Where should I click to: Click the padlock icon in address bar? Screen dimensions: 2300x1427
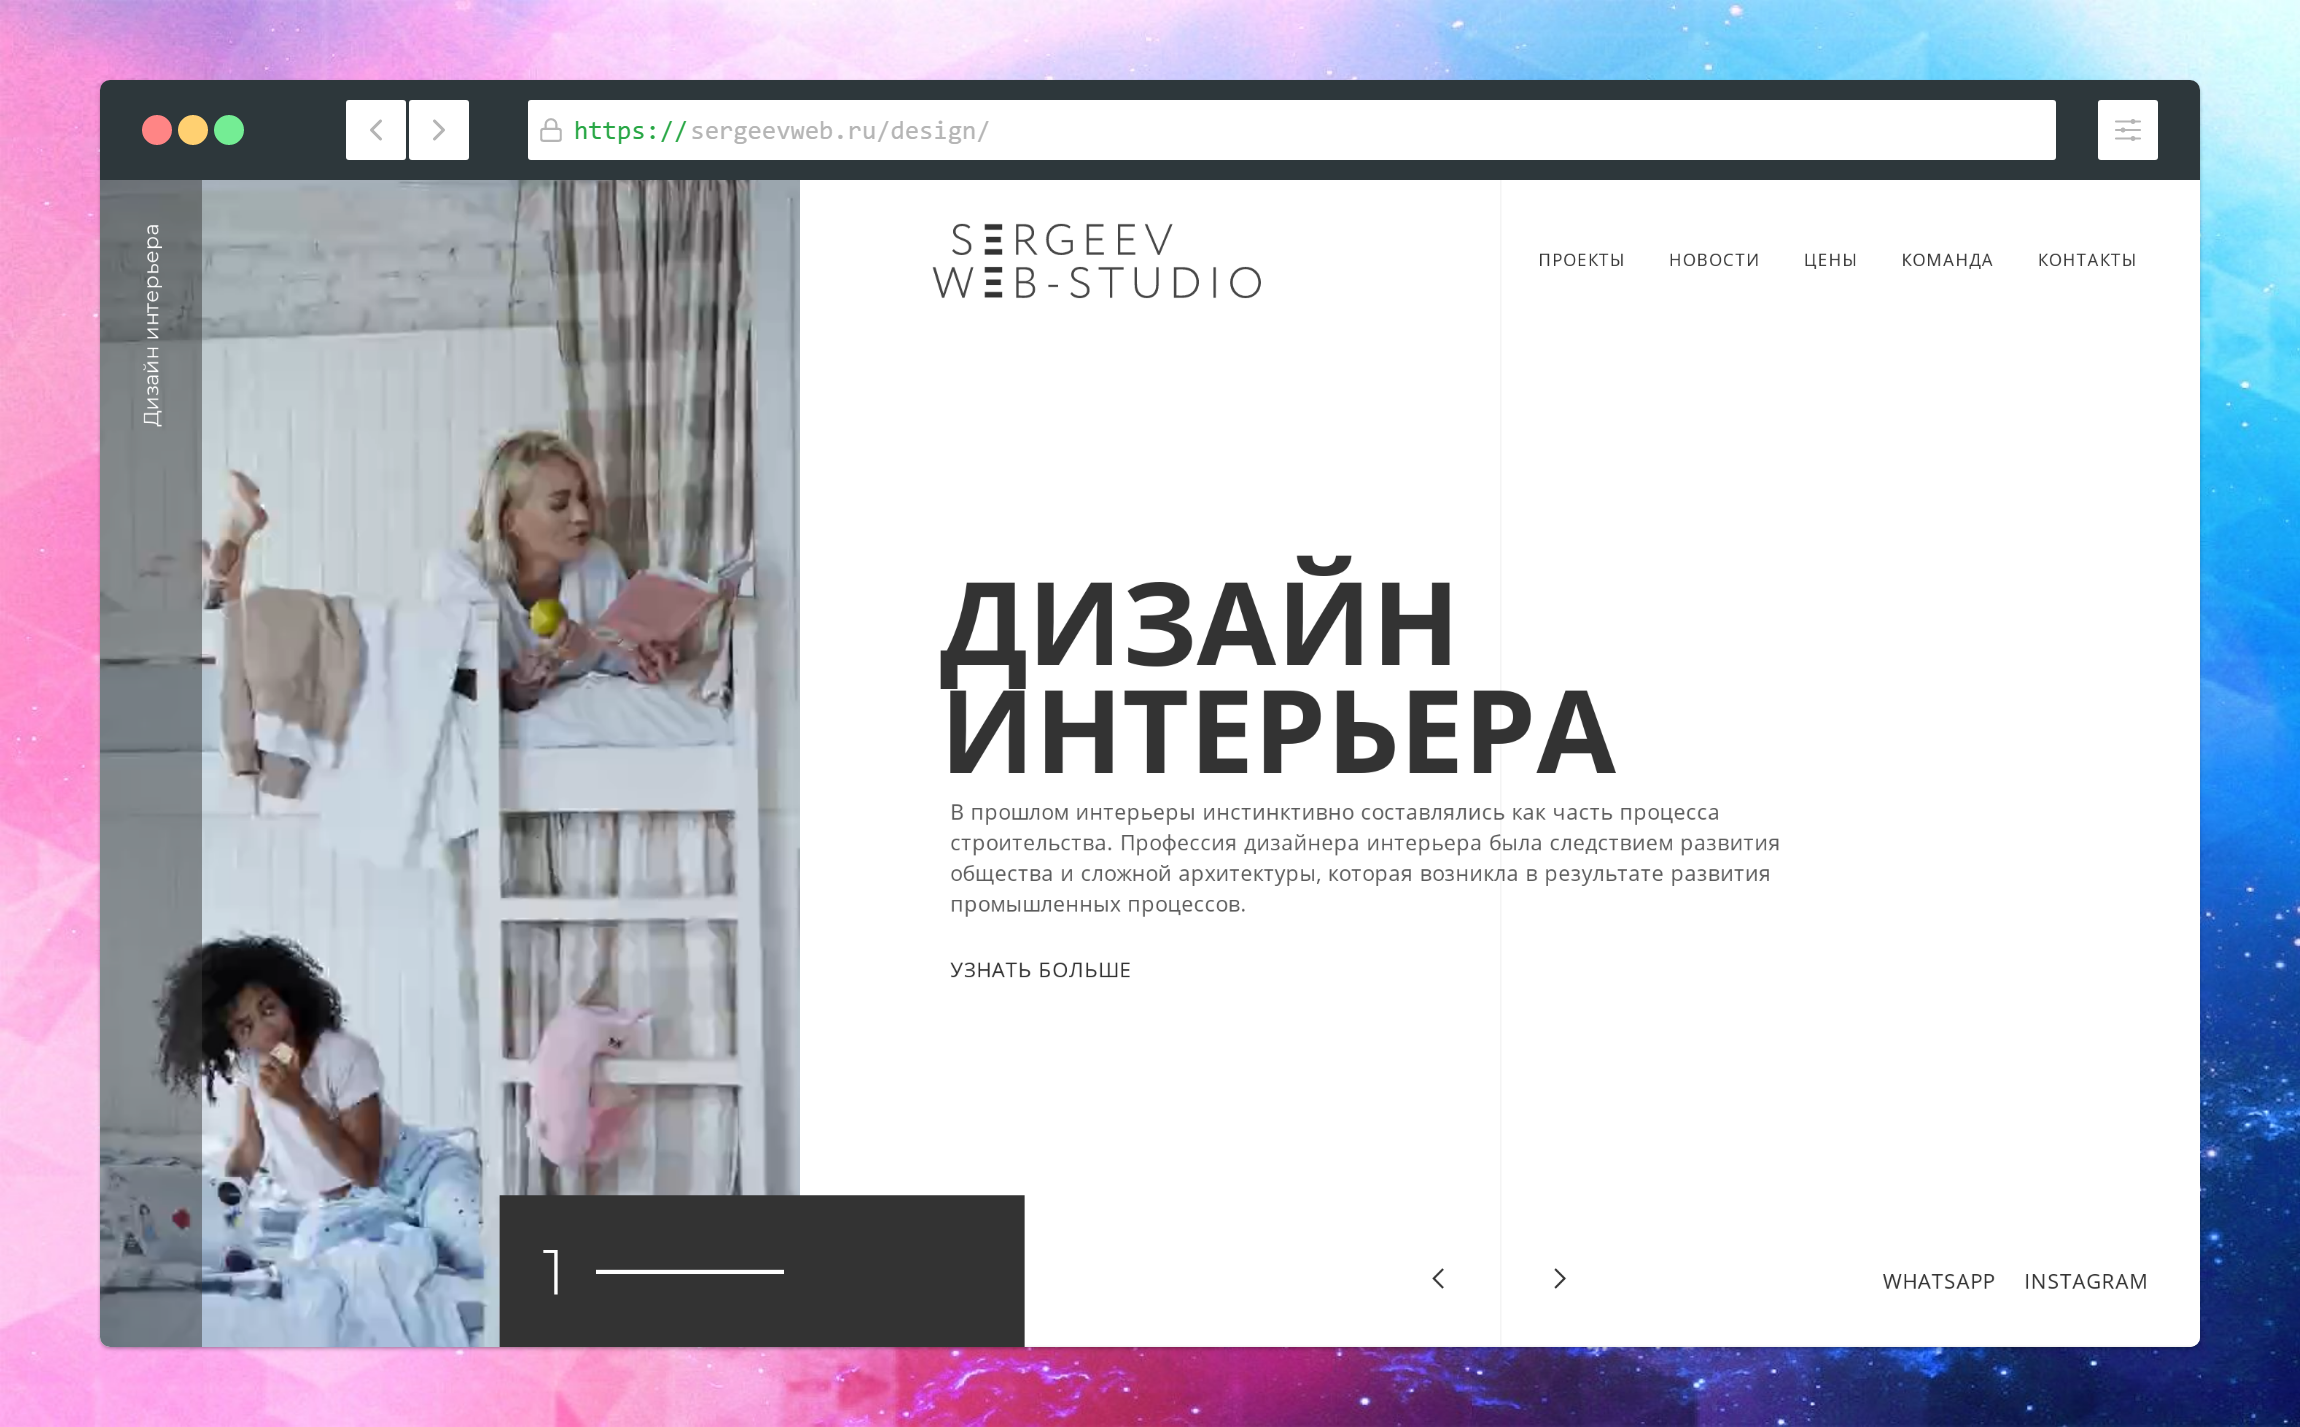click(551, 130)
